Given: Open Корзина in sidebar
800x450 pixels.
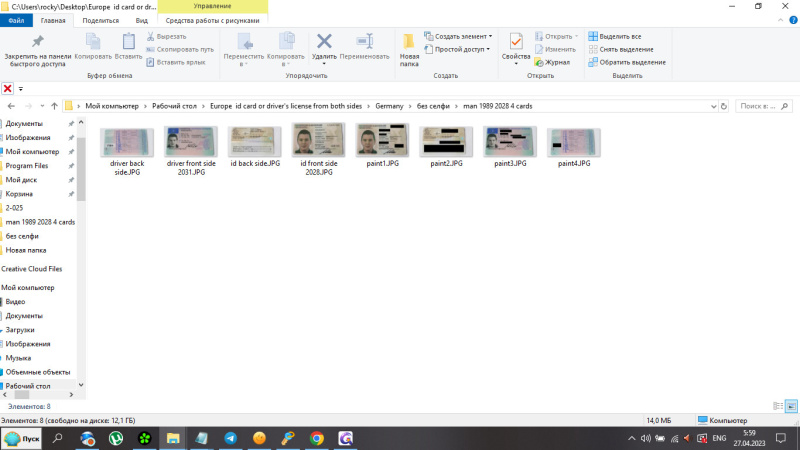Looking at the screenshot, I should [19, 194].
